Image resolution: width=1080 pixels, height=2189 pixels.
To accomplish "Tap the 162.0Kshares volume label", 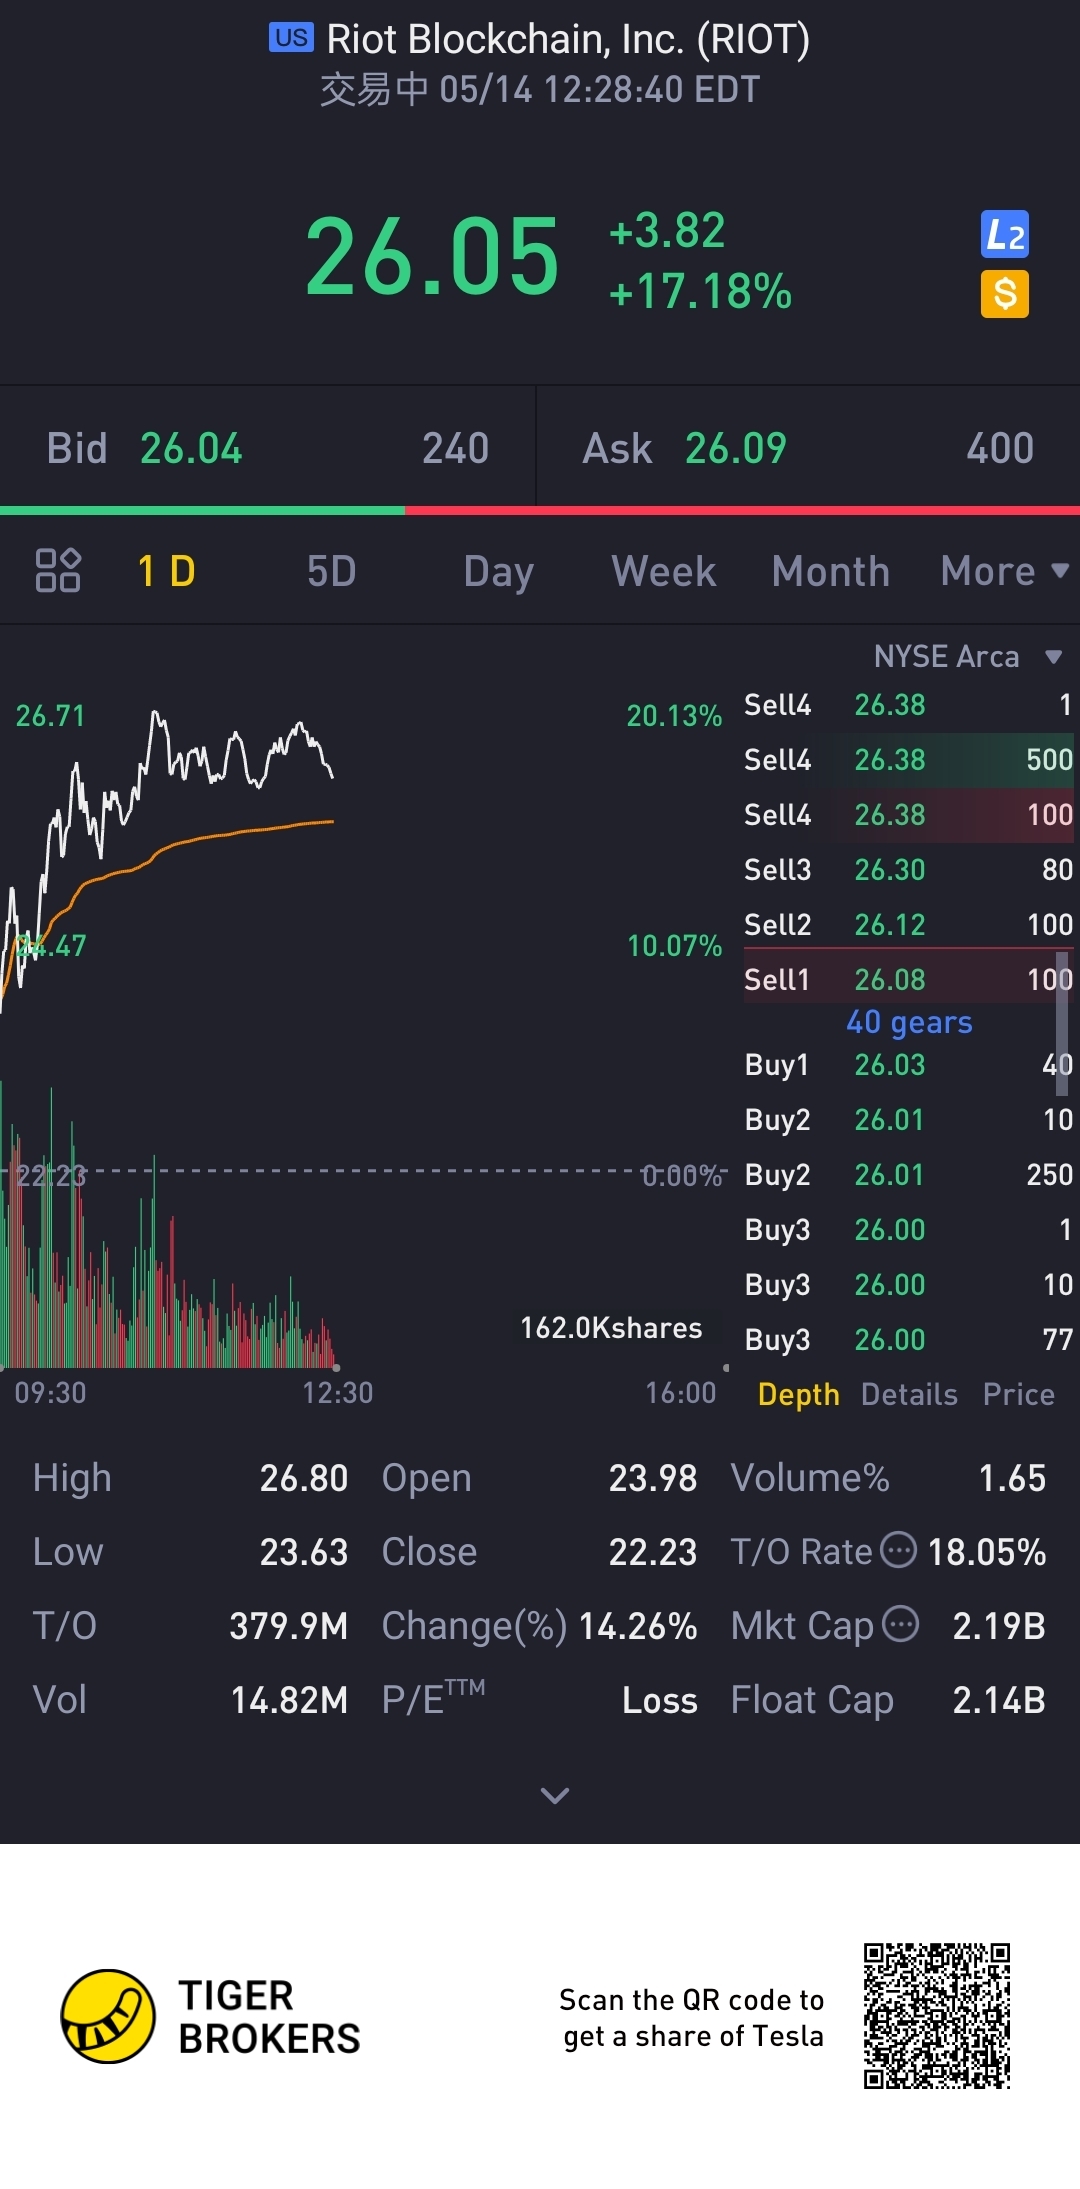I will coord(611,1328).
